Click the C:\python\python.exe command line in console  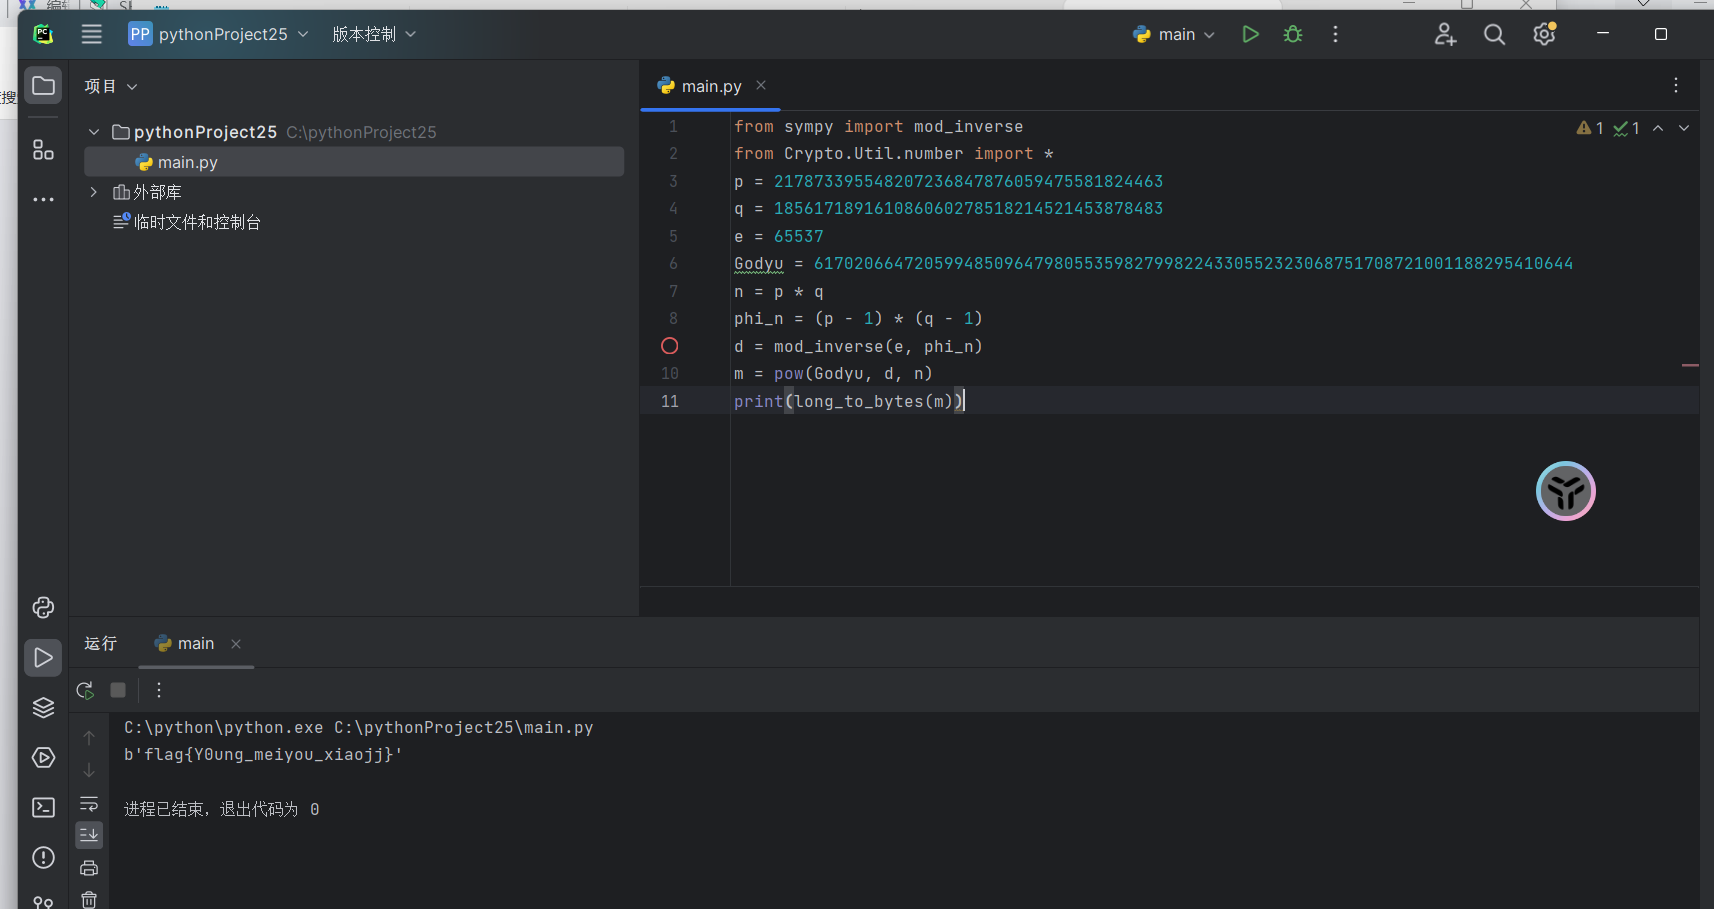click(359, 728)
